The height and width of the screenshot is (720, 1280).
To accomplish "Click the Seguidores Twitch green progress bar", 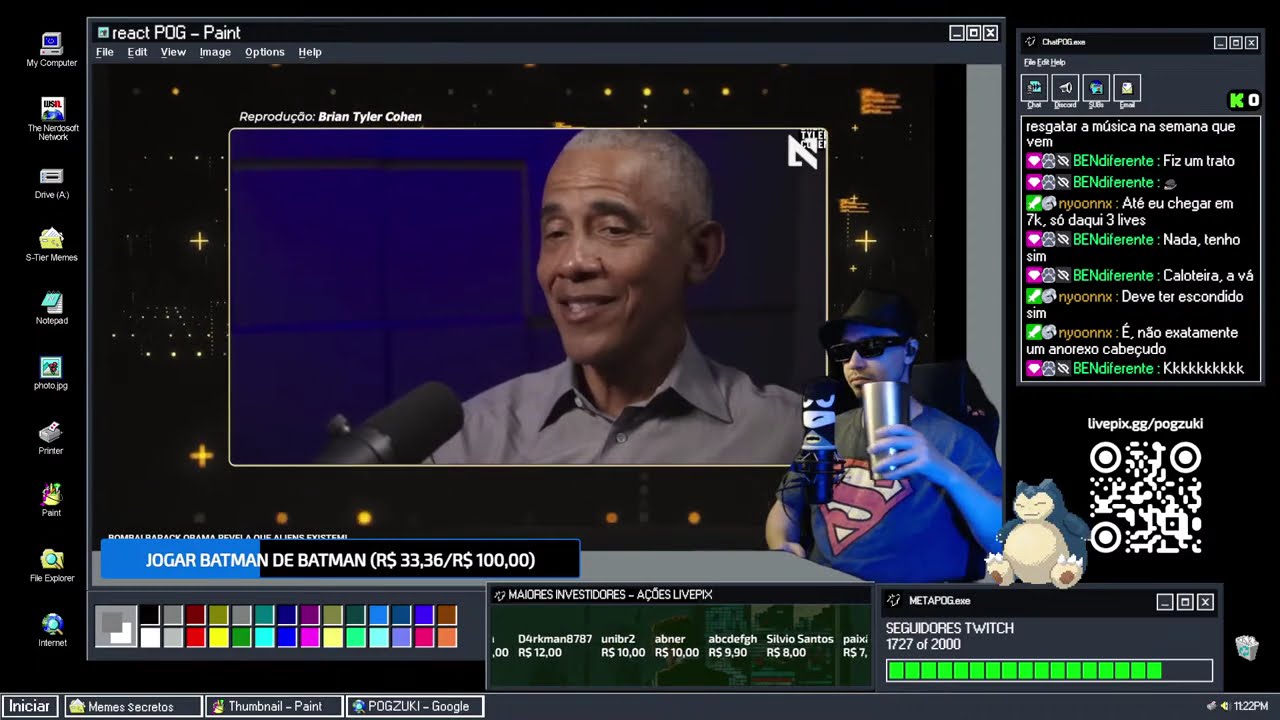I will tap(1049, 670).
